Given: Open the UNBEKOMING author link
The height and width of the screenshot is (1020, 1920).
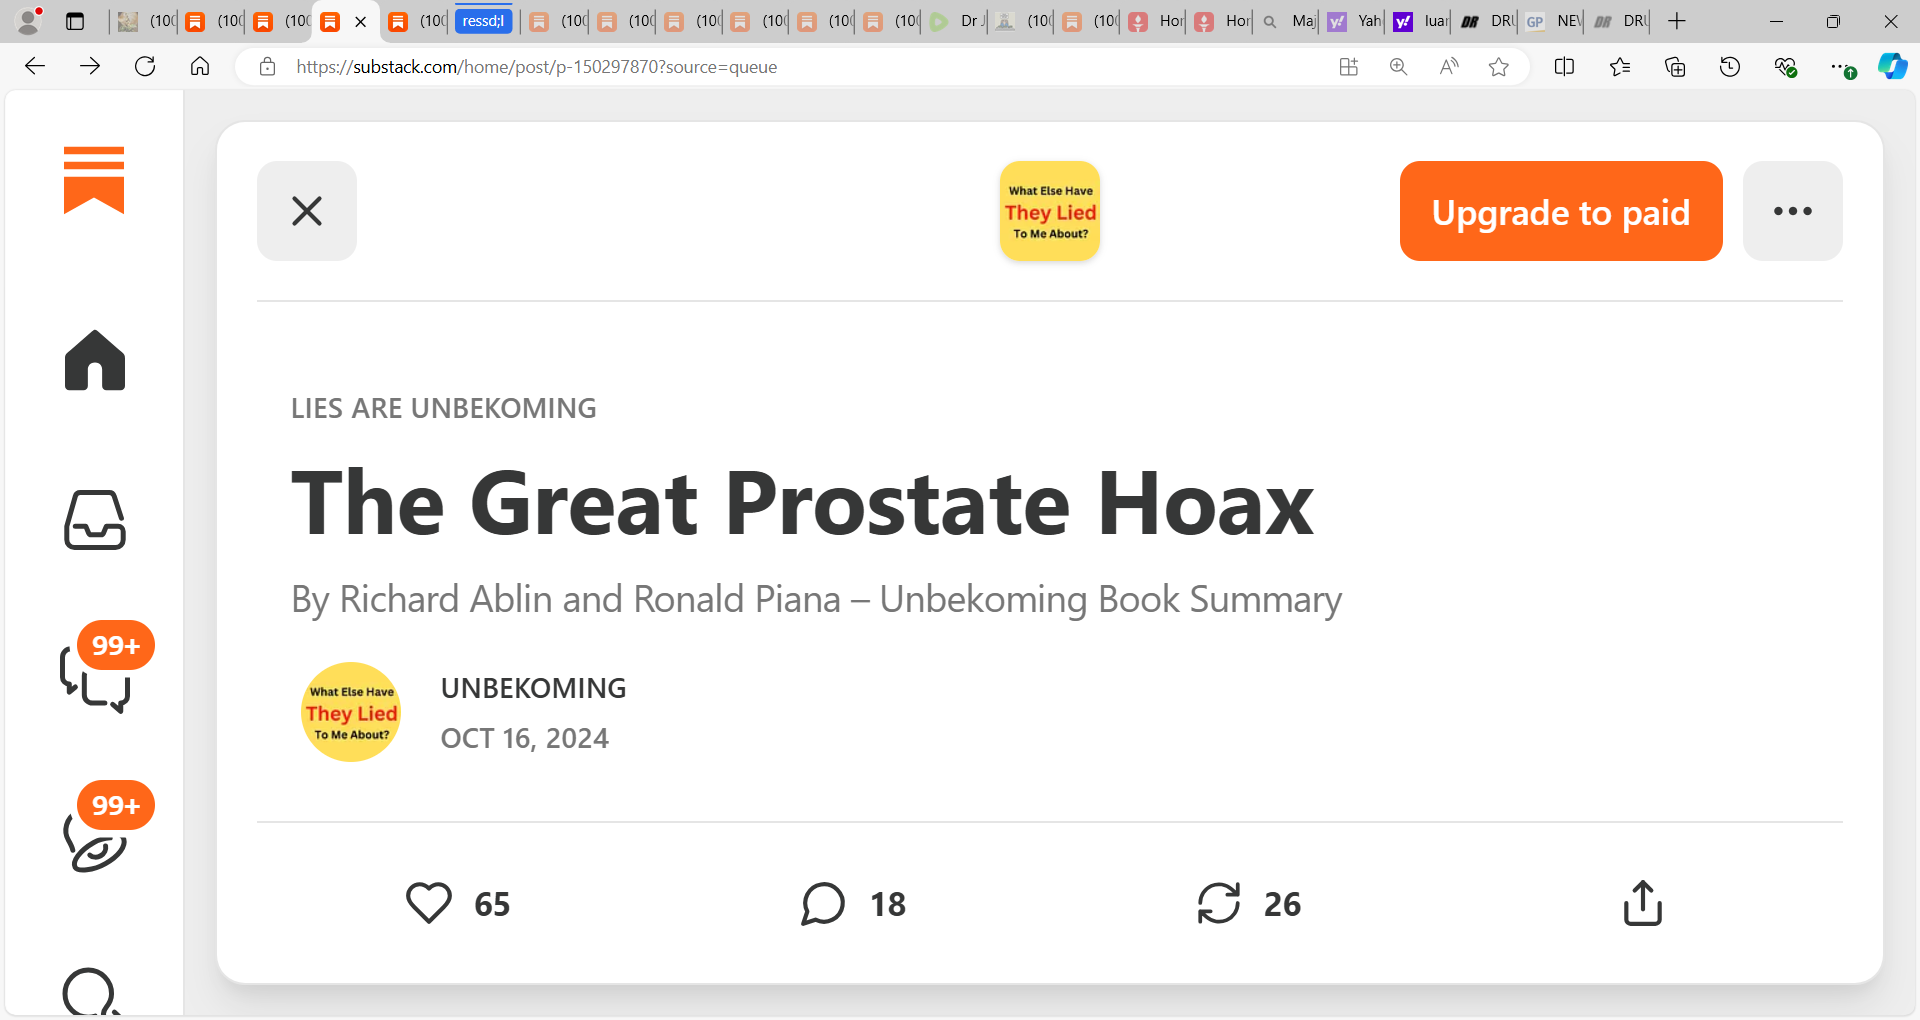Looking at the screenshot, I should (534, 688).
